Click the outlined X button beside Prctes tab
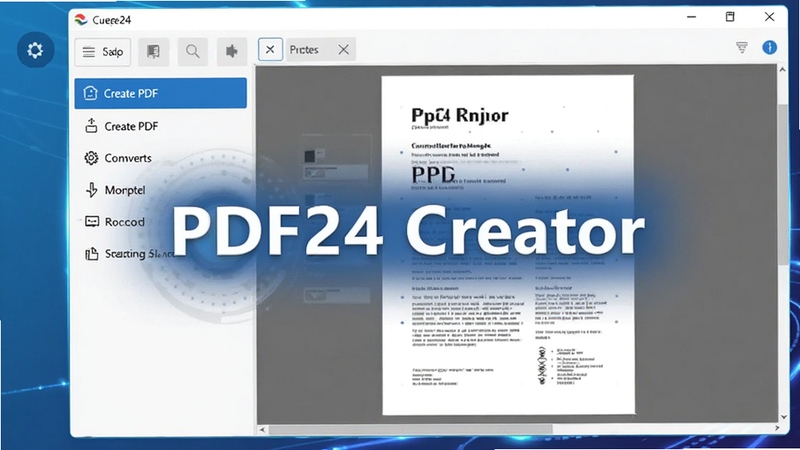800x450 pixels. [x=270, y=49]
